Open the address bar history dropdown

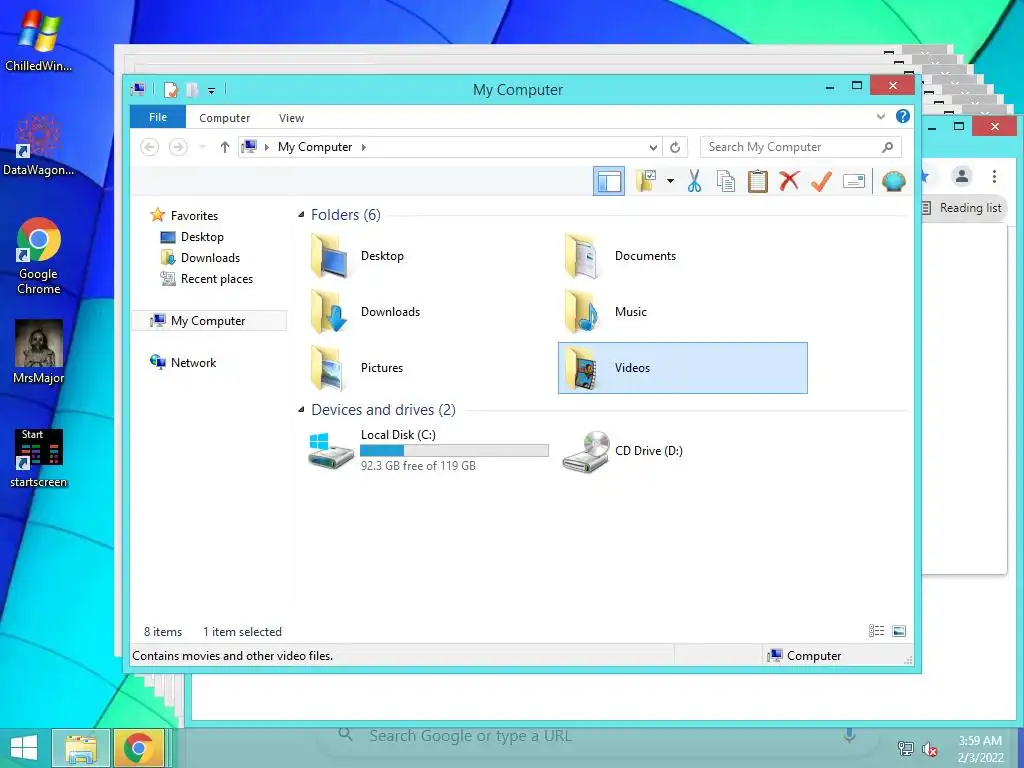[652, 147]
